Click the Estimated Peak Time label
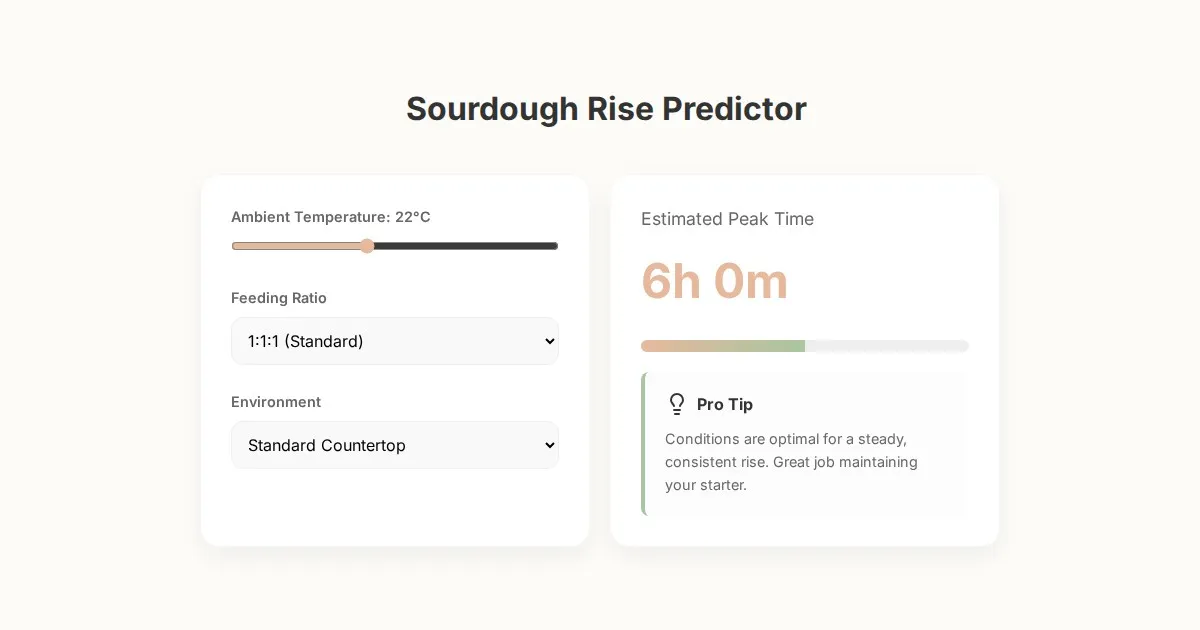1200x630 pixels. (727, 219)
